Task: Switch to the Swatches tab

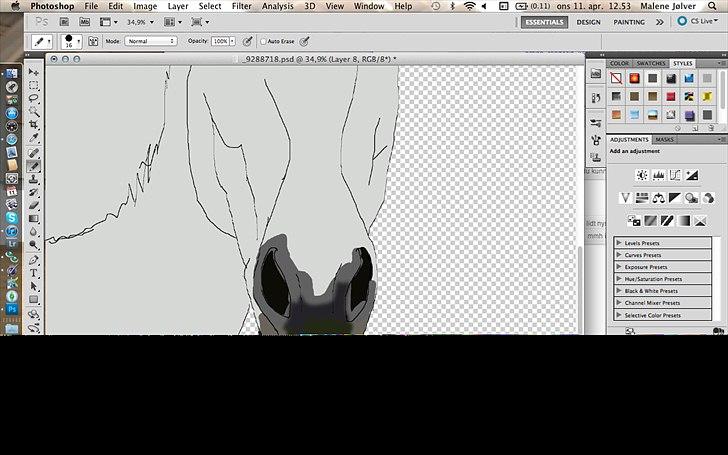Action: click(x=652, y=64)
